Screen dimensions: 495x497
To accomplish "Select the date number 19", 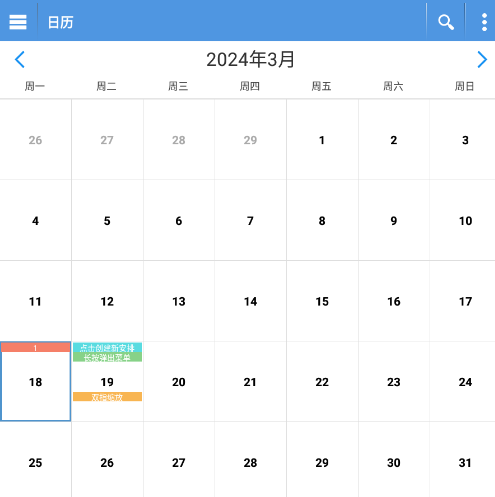I will click(107, 382).
